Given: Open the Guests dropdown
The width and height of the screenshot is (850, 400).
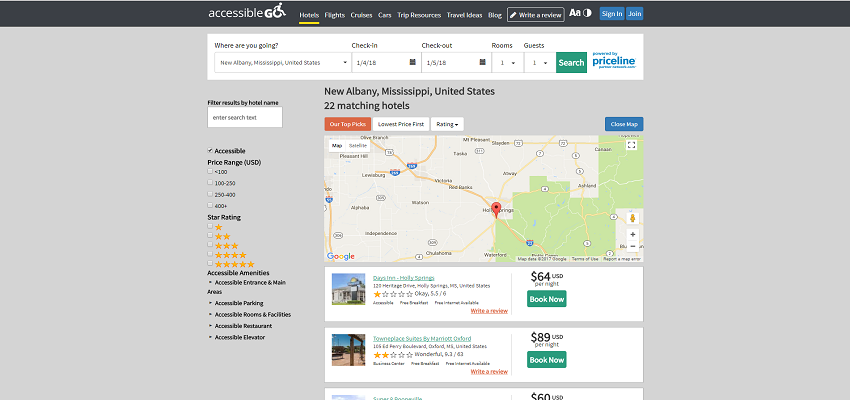Looking at the screenshot, I should coord(539,62).
